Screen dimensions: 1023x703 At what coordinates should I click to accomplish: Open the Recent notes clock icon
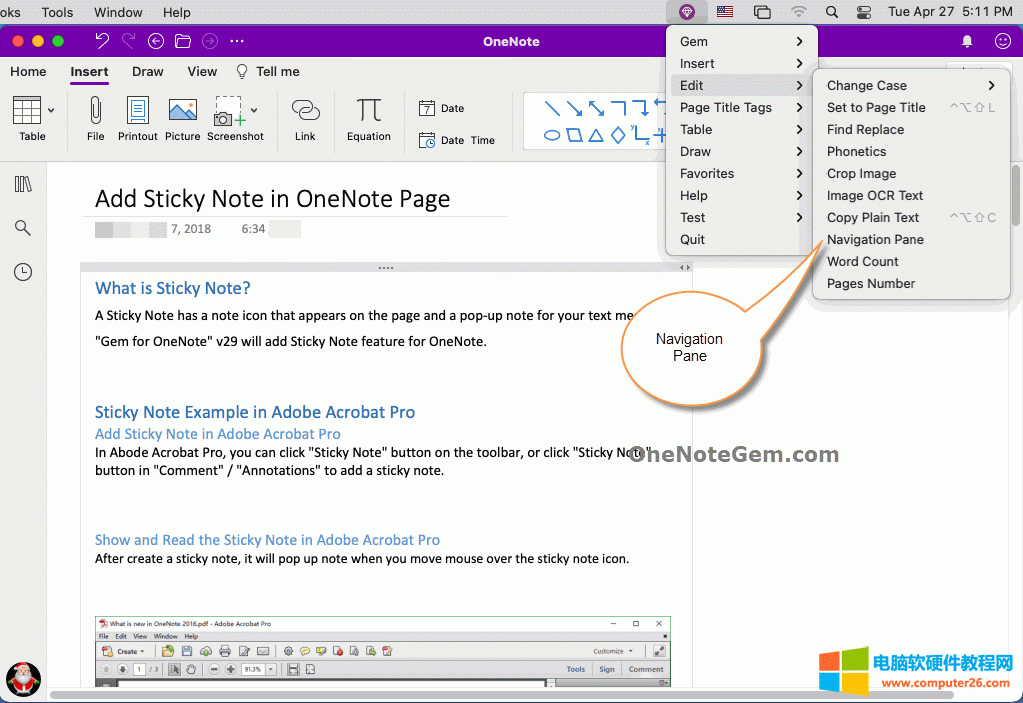[23, 272]
